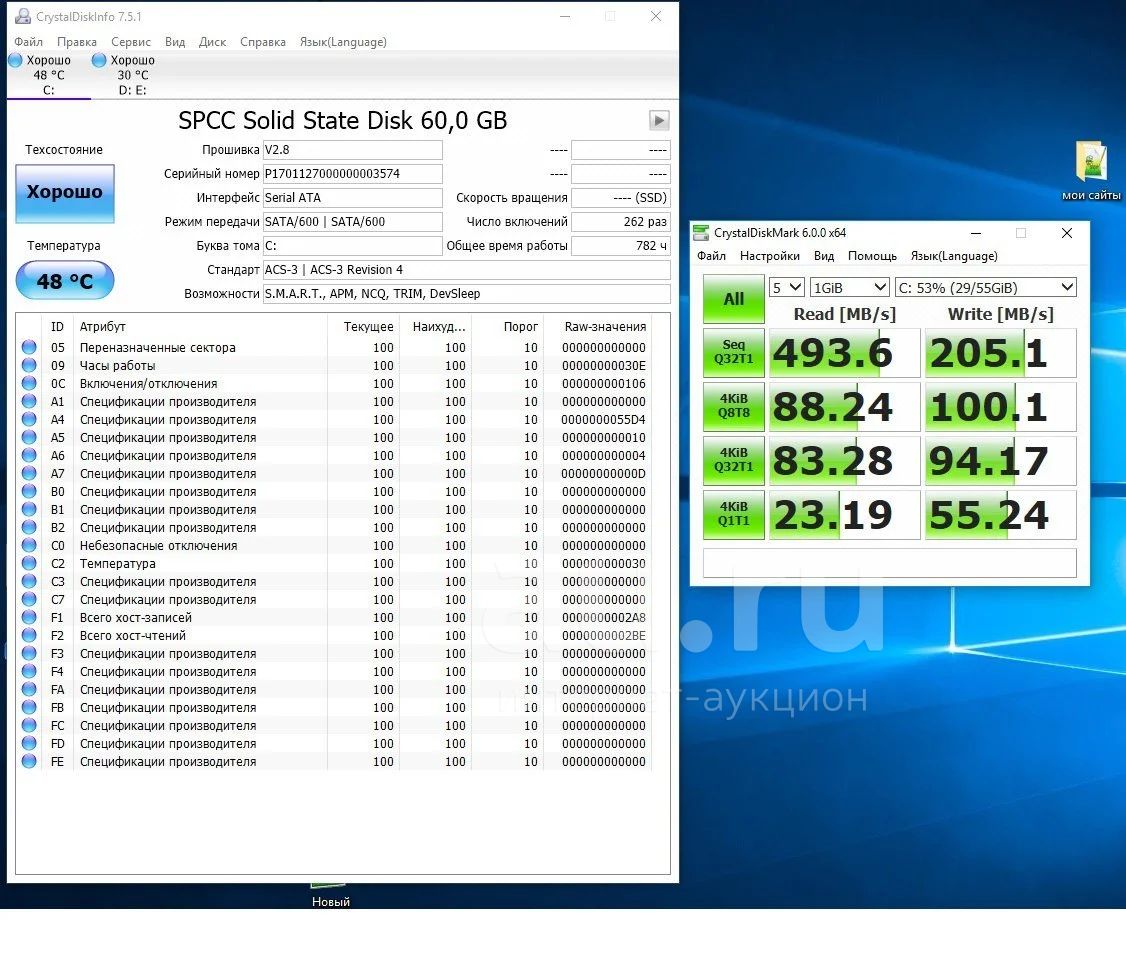
Task: Click the next disk arrow button
Action: pos(659,120)
